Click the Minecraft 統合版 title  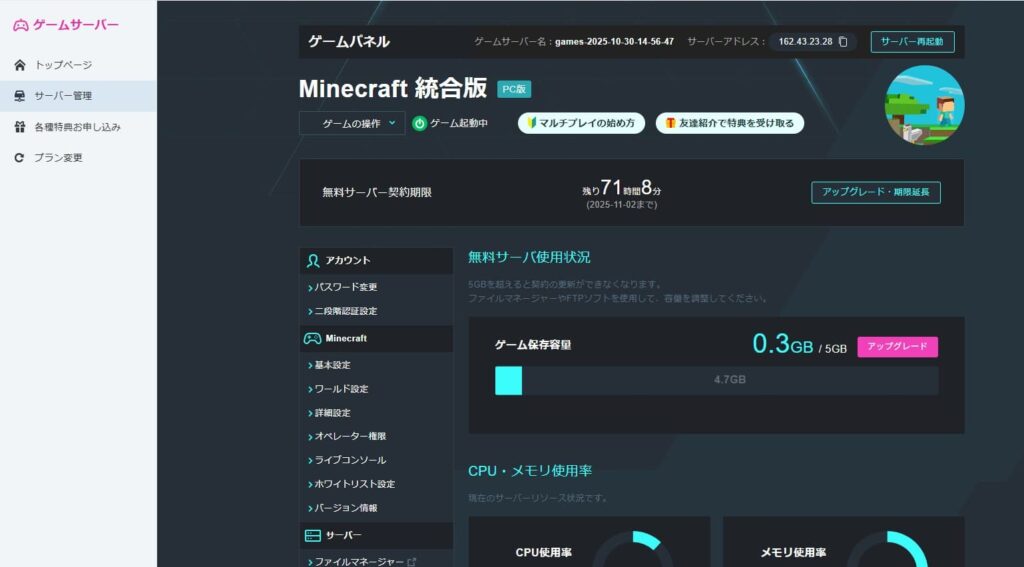click(x=392, y=89)
